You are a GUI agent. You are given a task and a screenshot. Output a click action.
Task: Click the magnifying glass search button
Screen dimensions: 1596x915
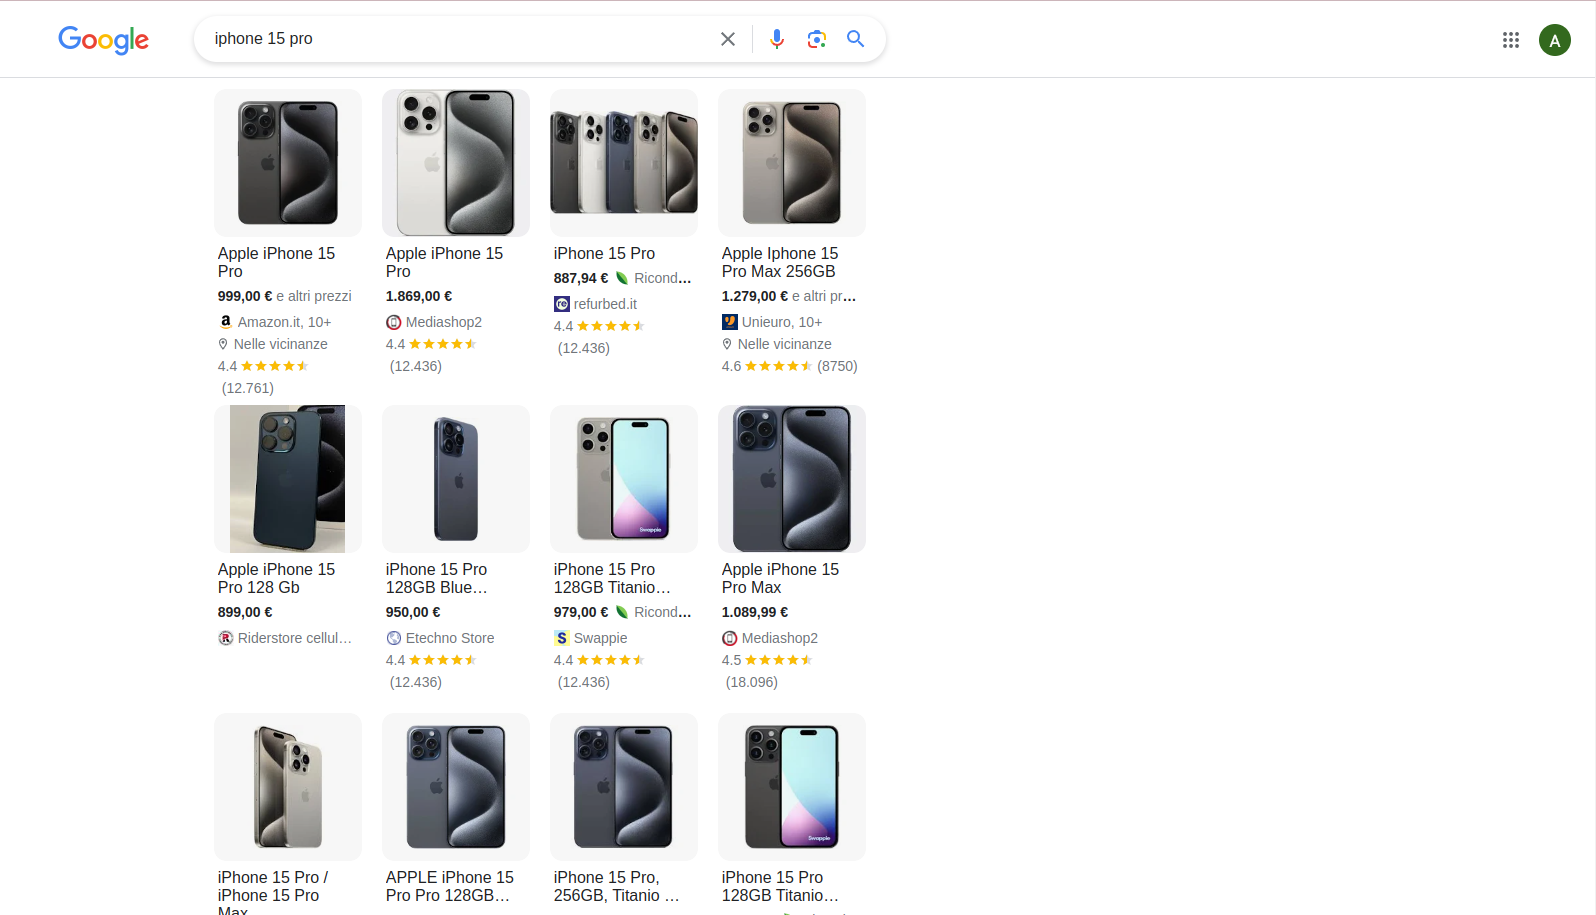[856, 39]
